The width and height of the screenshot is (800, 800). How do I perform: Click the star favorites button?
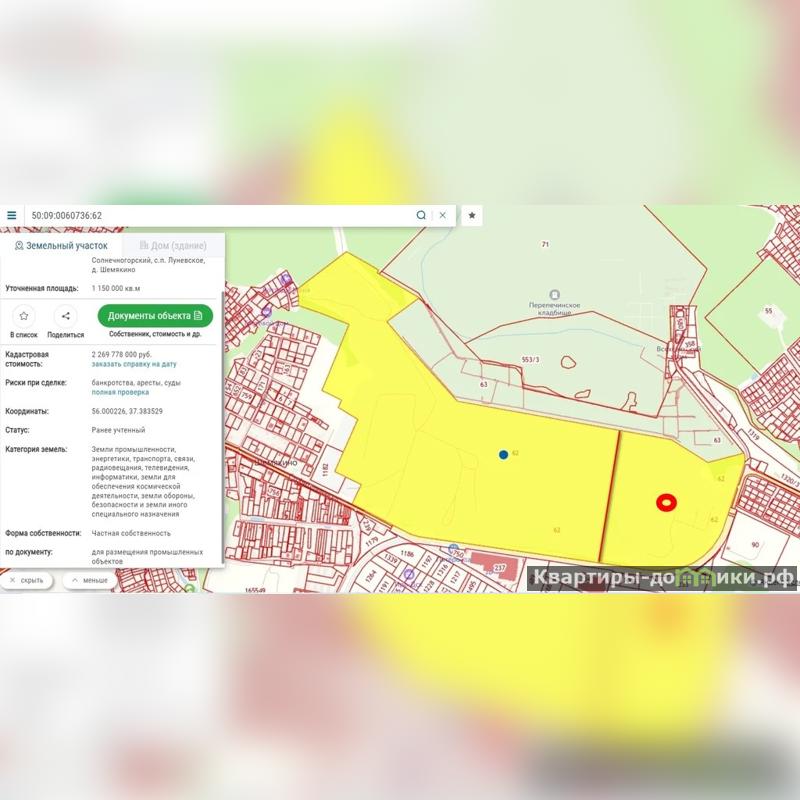pos(472,215)
